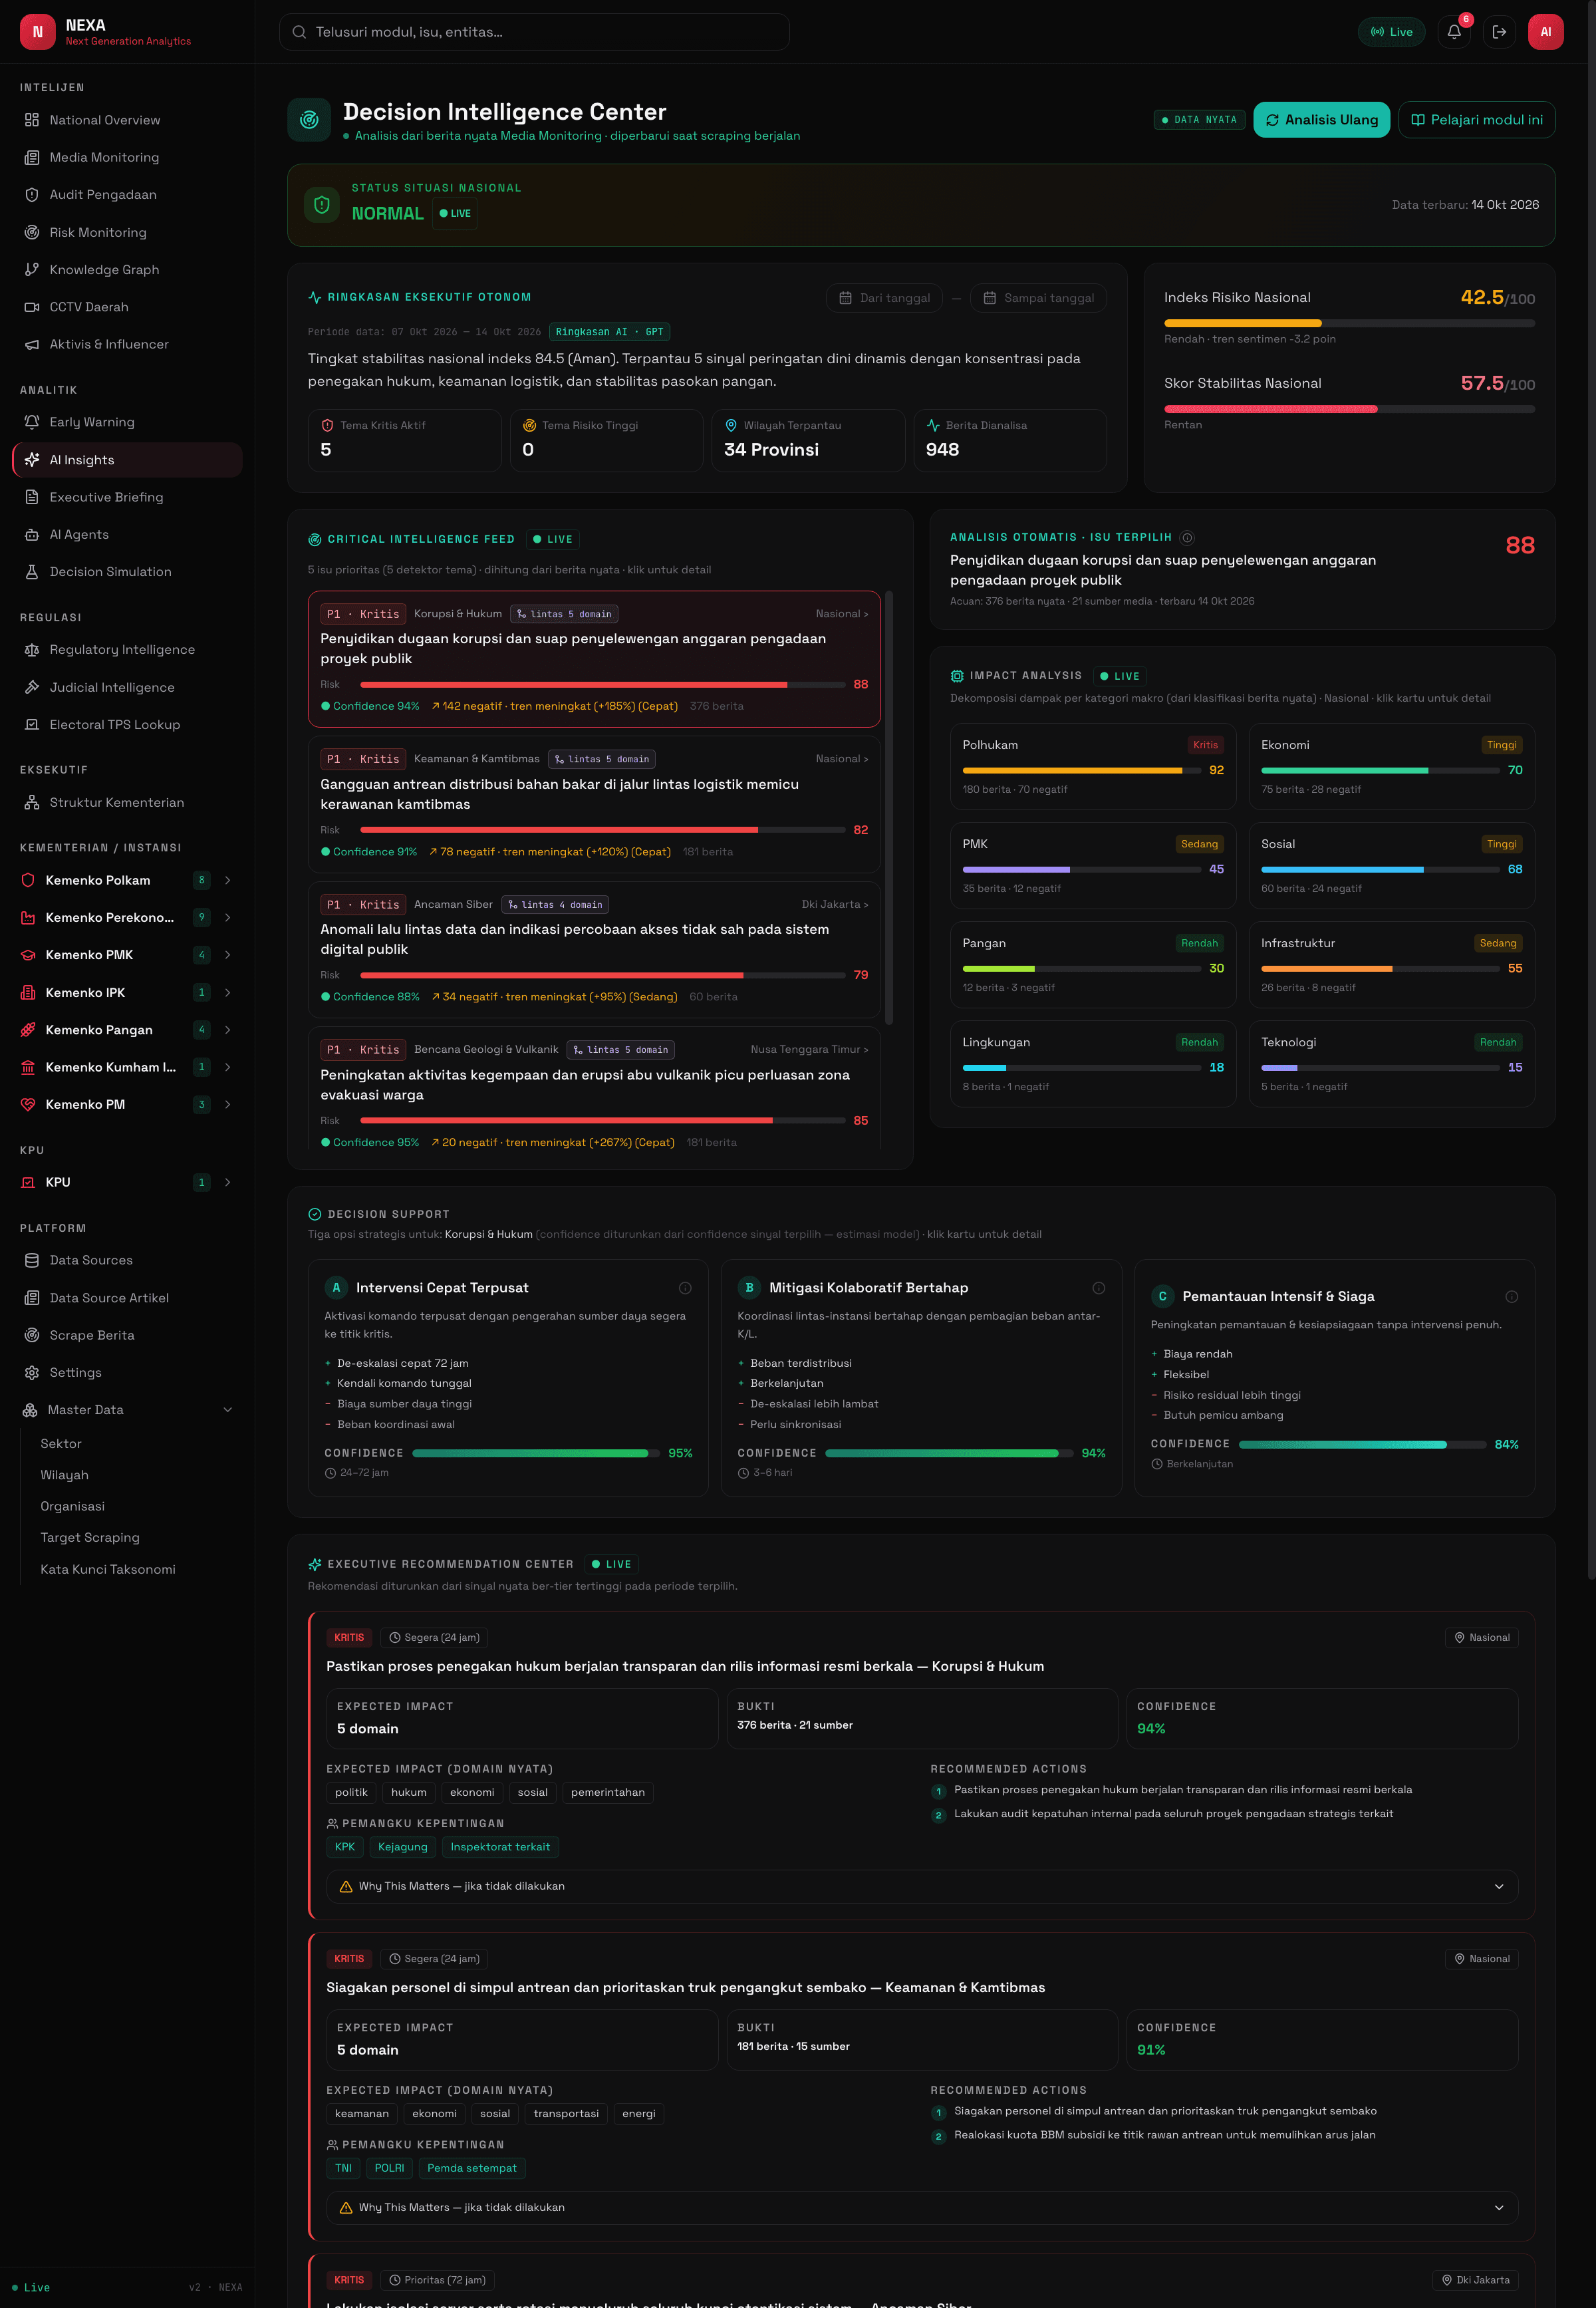
Task: Click Pelajari modul ini button
Action: tap(1476, 120)
